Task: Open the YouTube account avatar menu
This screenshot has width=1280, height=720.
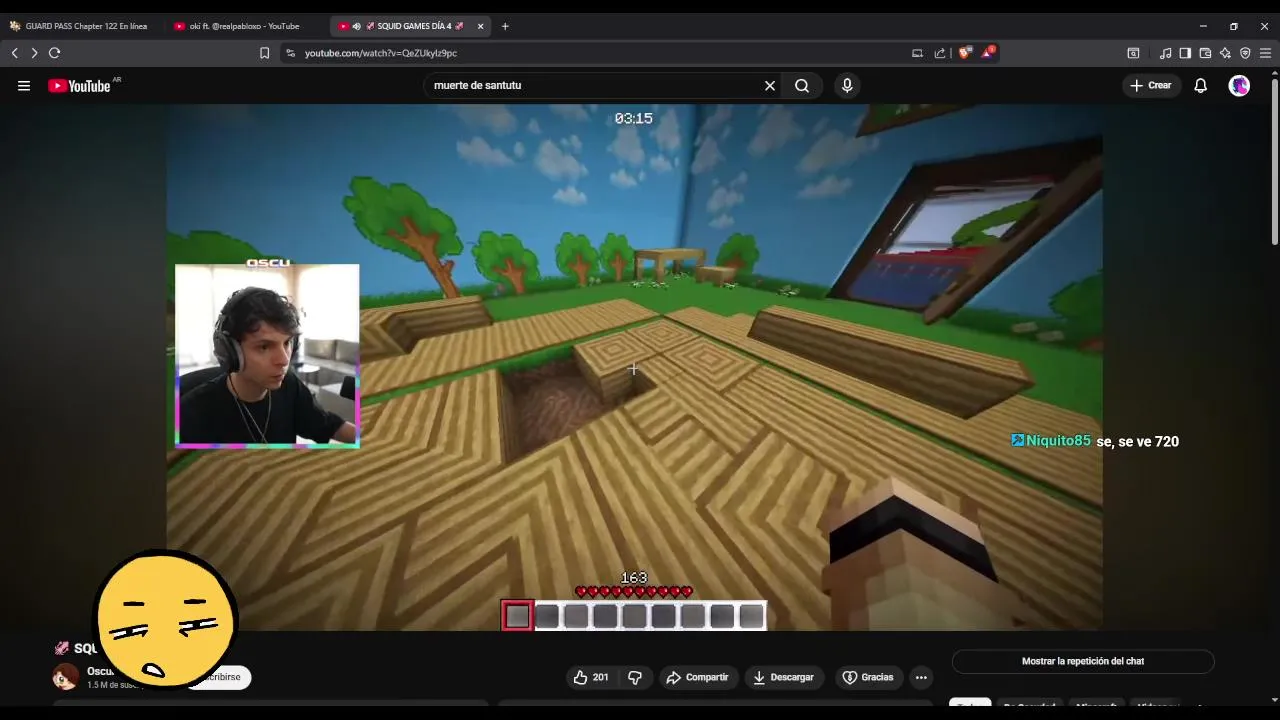Action: tap(1239, 86)
